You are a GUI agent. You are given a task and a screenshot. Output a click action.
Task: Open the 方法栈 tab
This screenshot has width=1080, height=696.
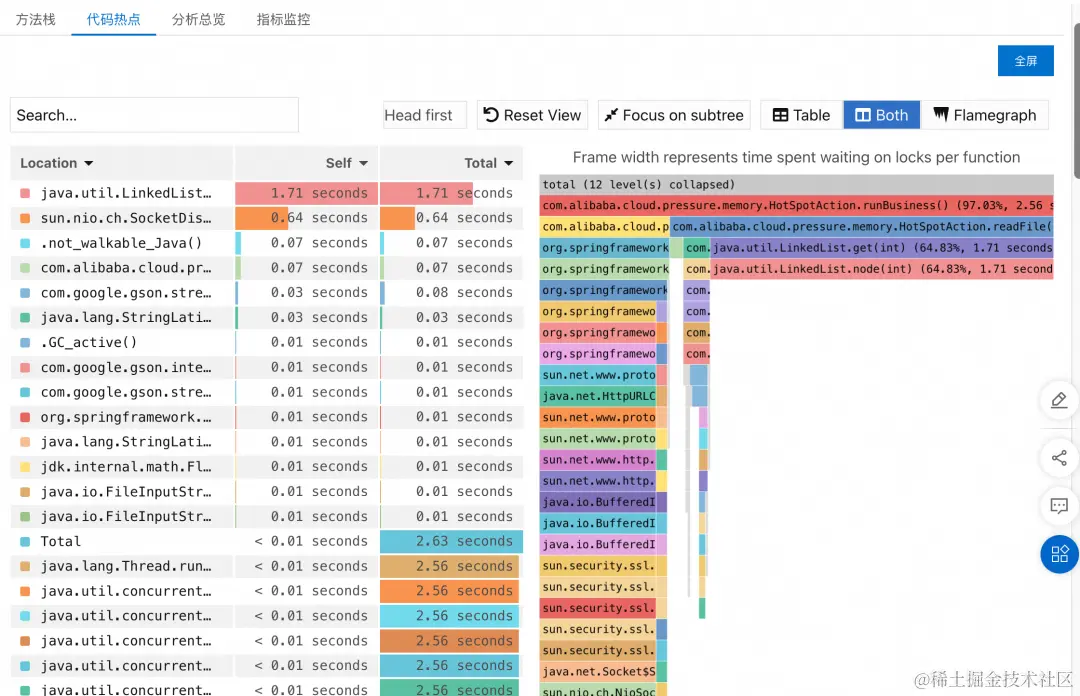(x=35, y=19)
